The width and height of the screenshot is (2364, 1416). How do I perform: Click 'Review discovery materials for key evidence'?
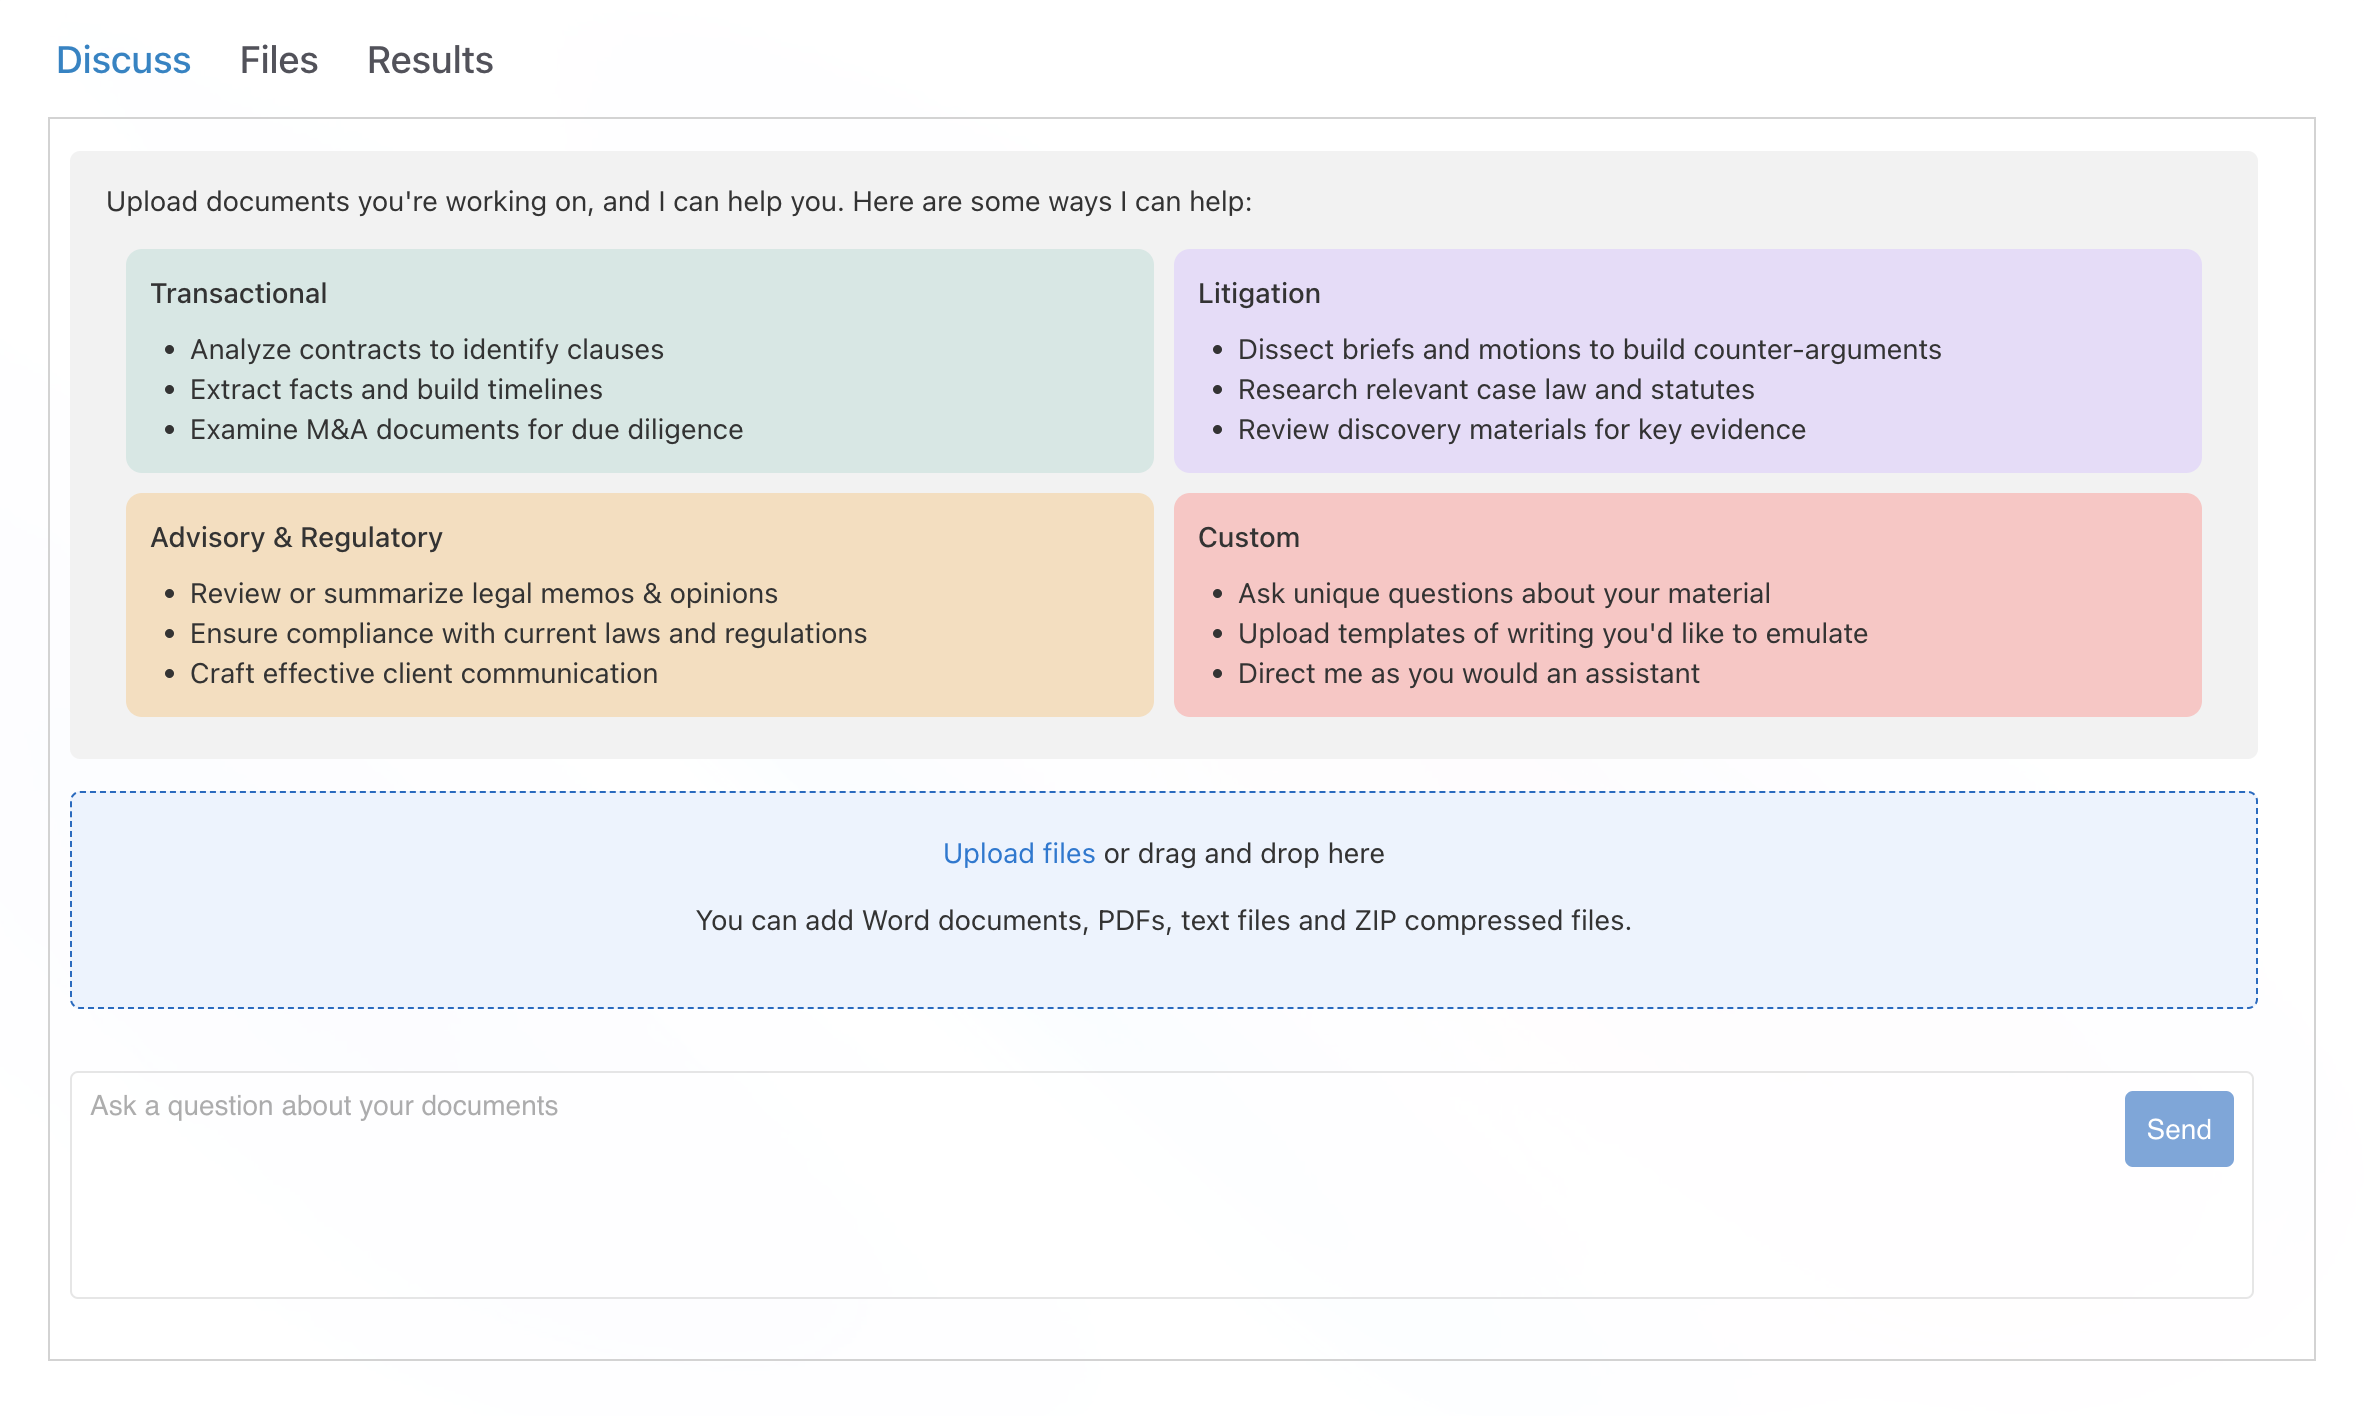tap(1521, 429)
